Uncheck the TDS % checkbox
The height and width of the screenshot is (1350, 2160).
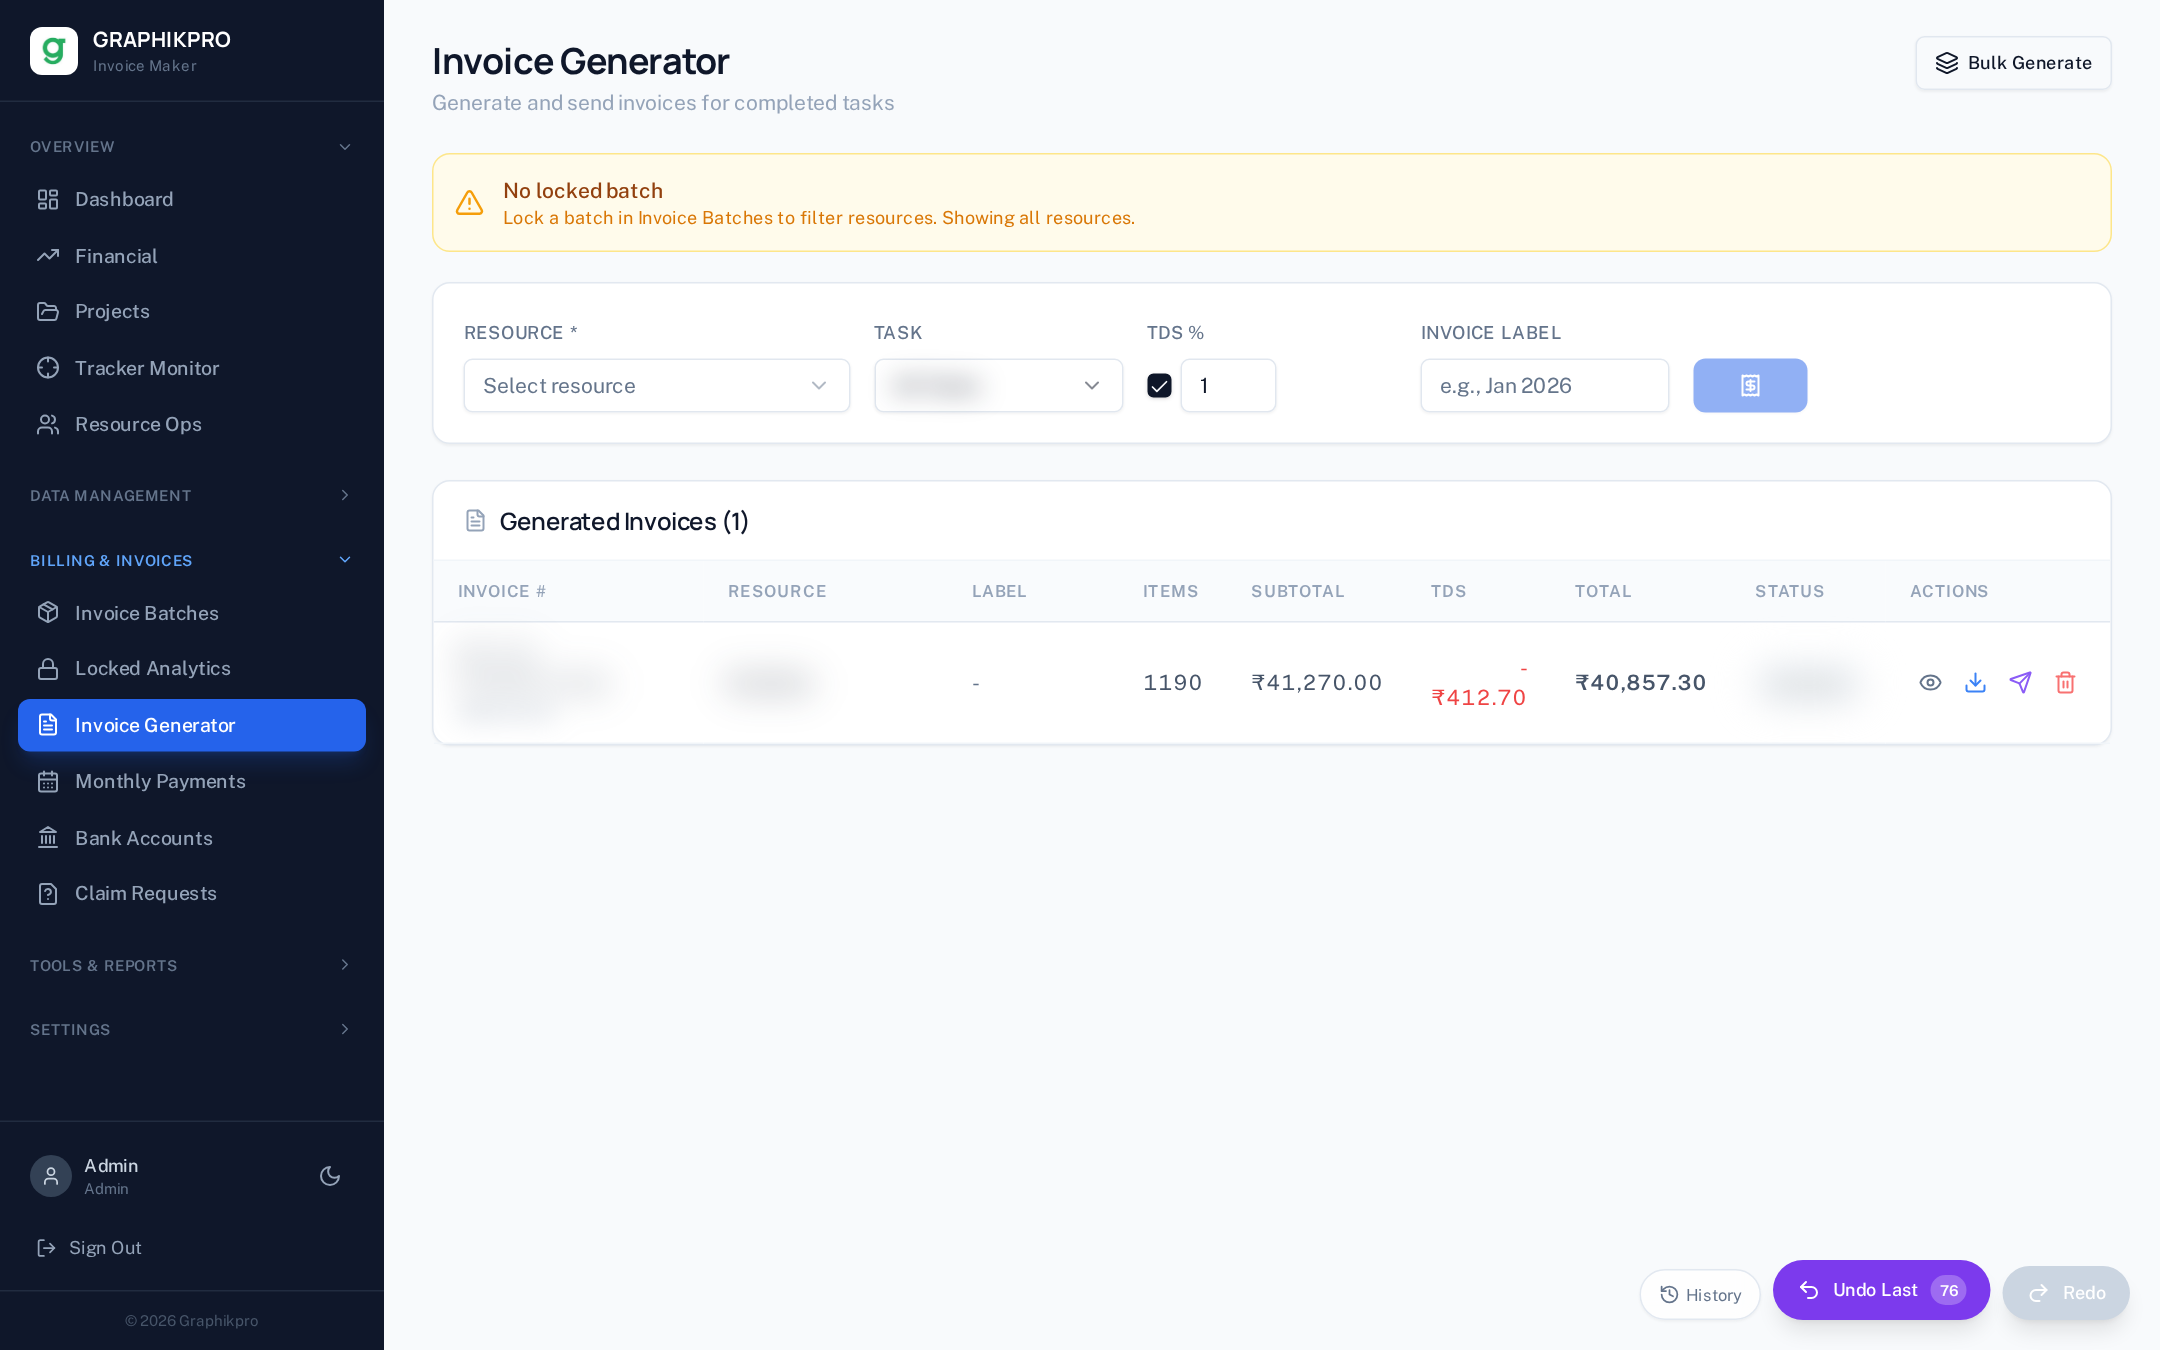[1159, 386]
